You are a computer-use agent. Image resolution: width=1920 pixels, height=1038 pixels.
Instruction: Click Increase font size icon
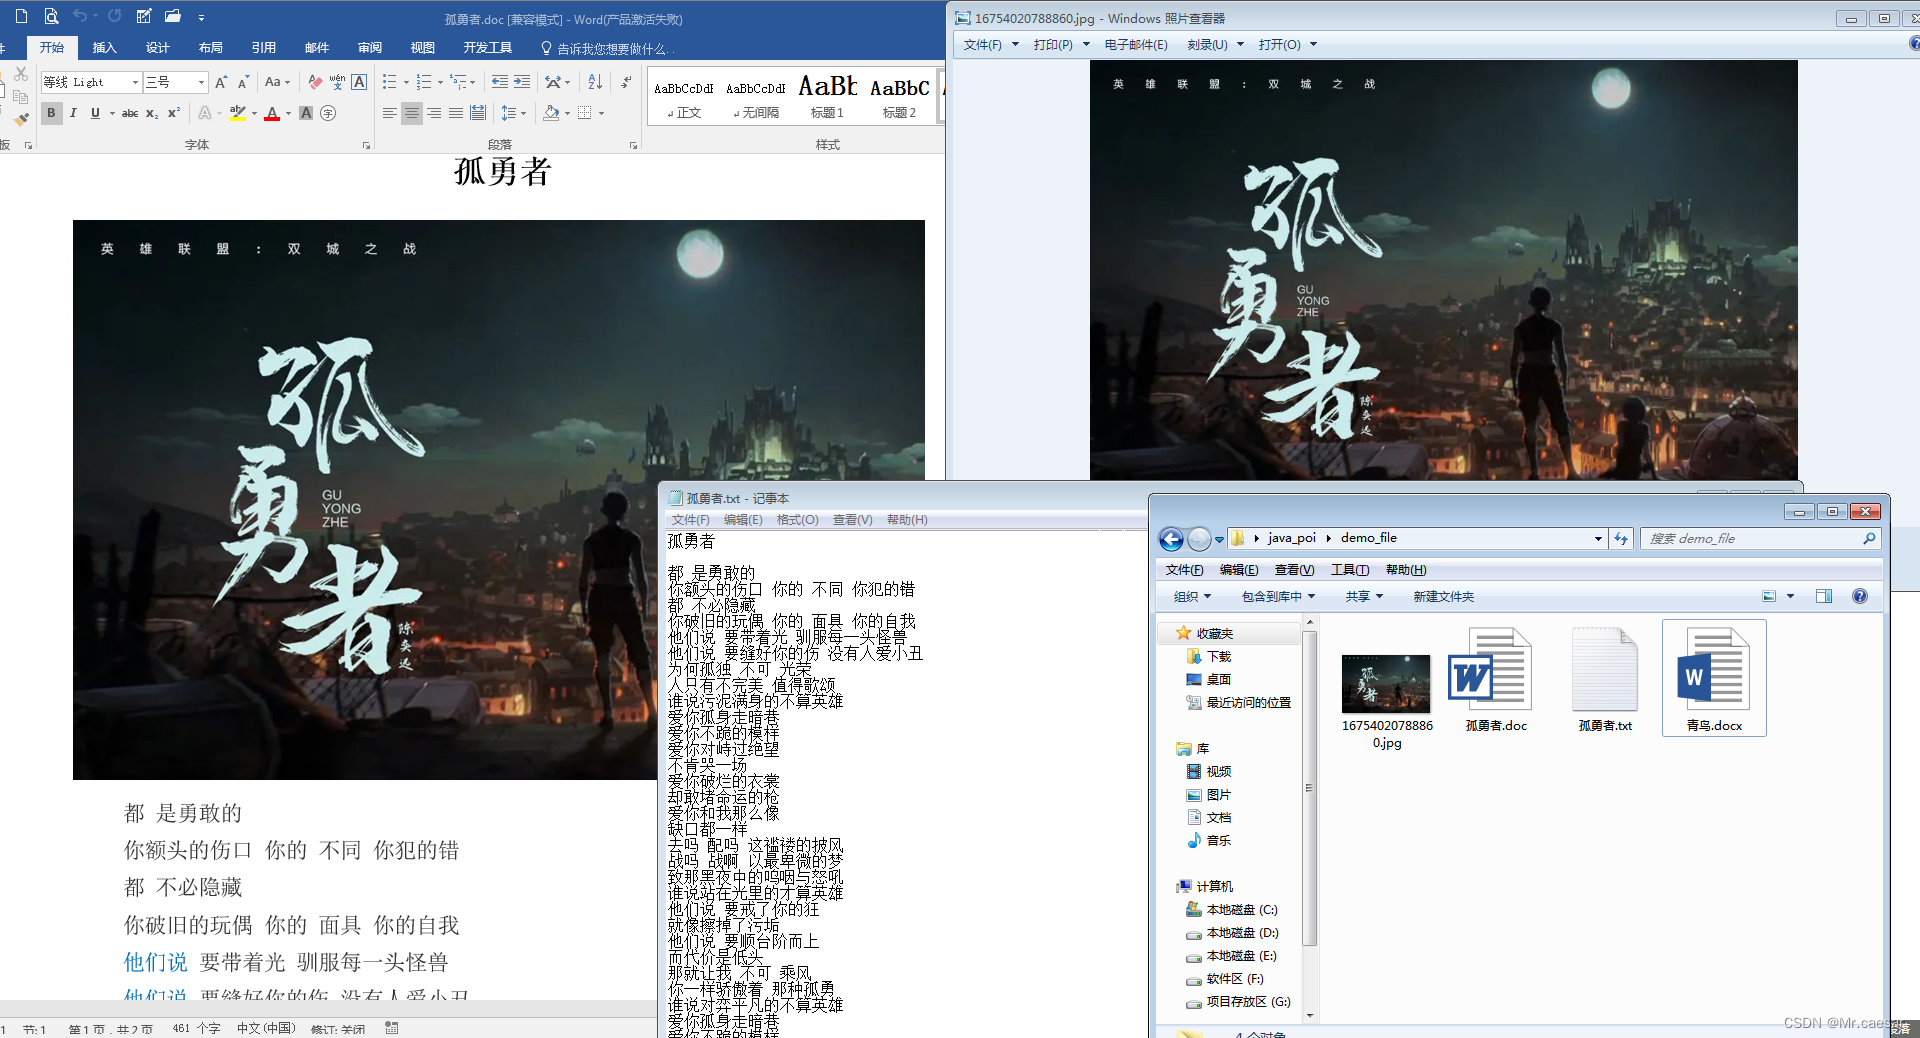pos(221,82)
